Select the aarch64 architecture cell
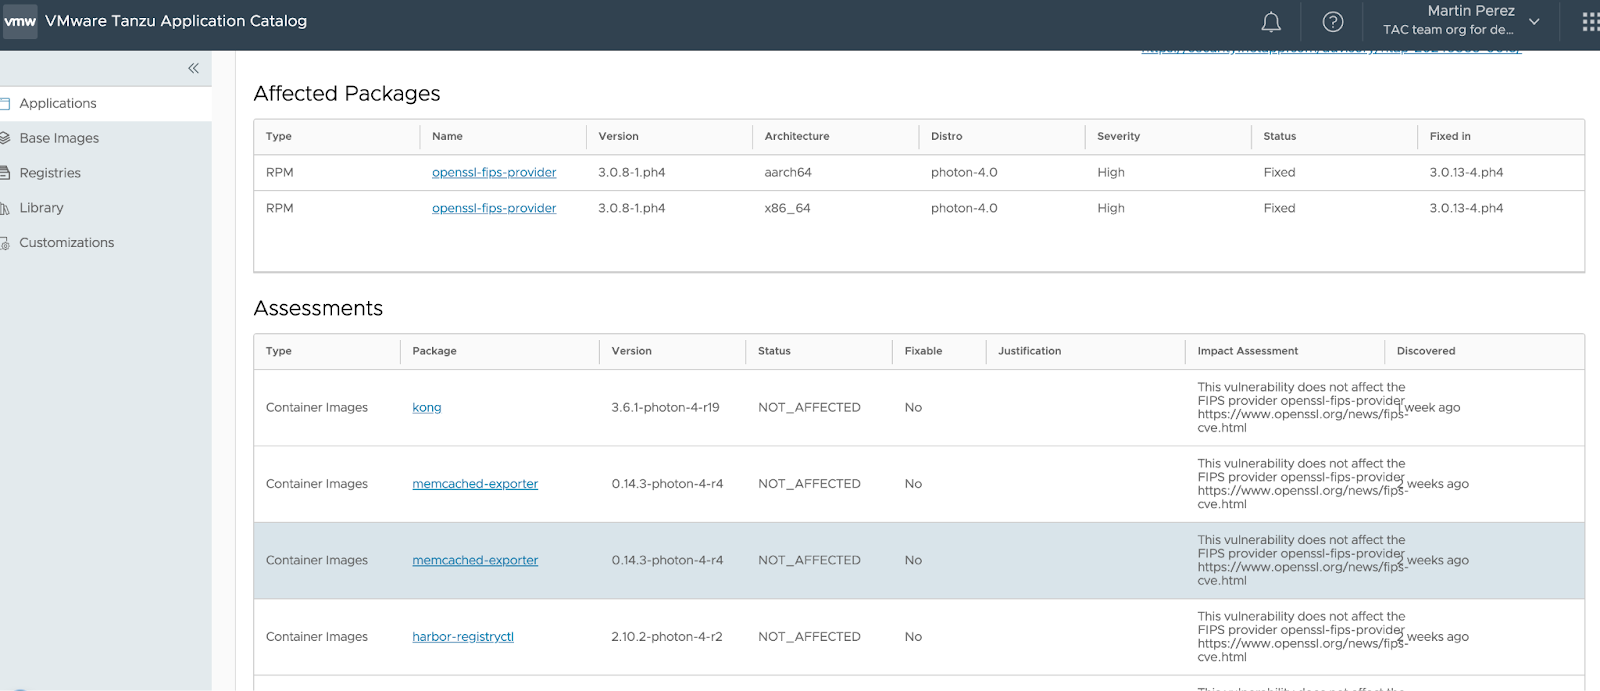Viewport: 1600px width, 691px height. point(788,172)
